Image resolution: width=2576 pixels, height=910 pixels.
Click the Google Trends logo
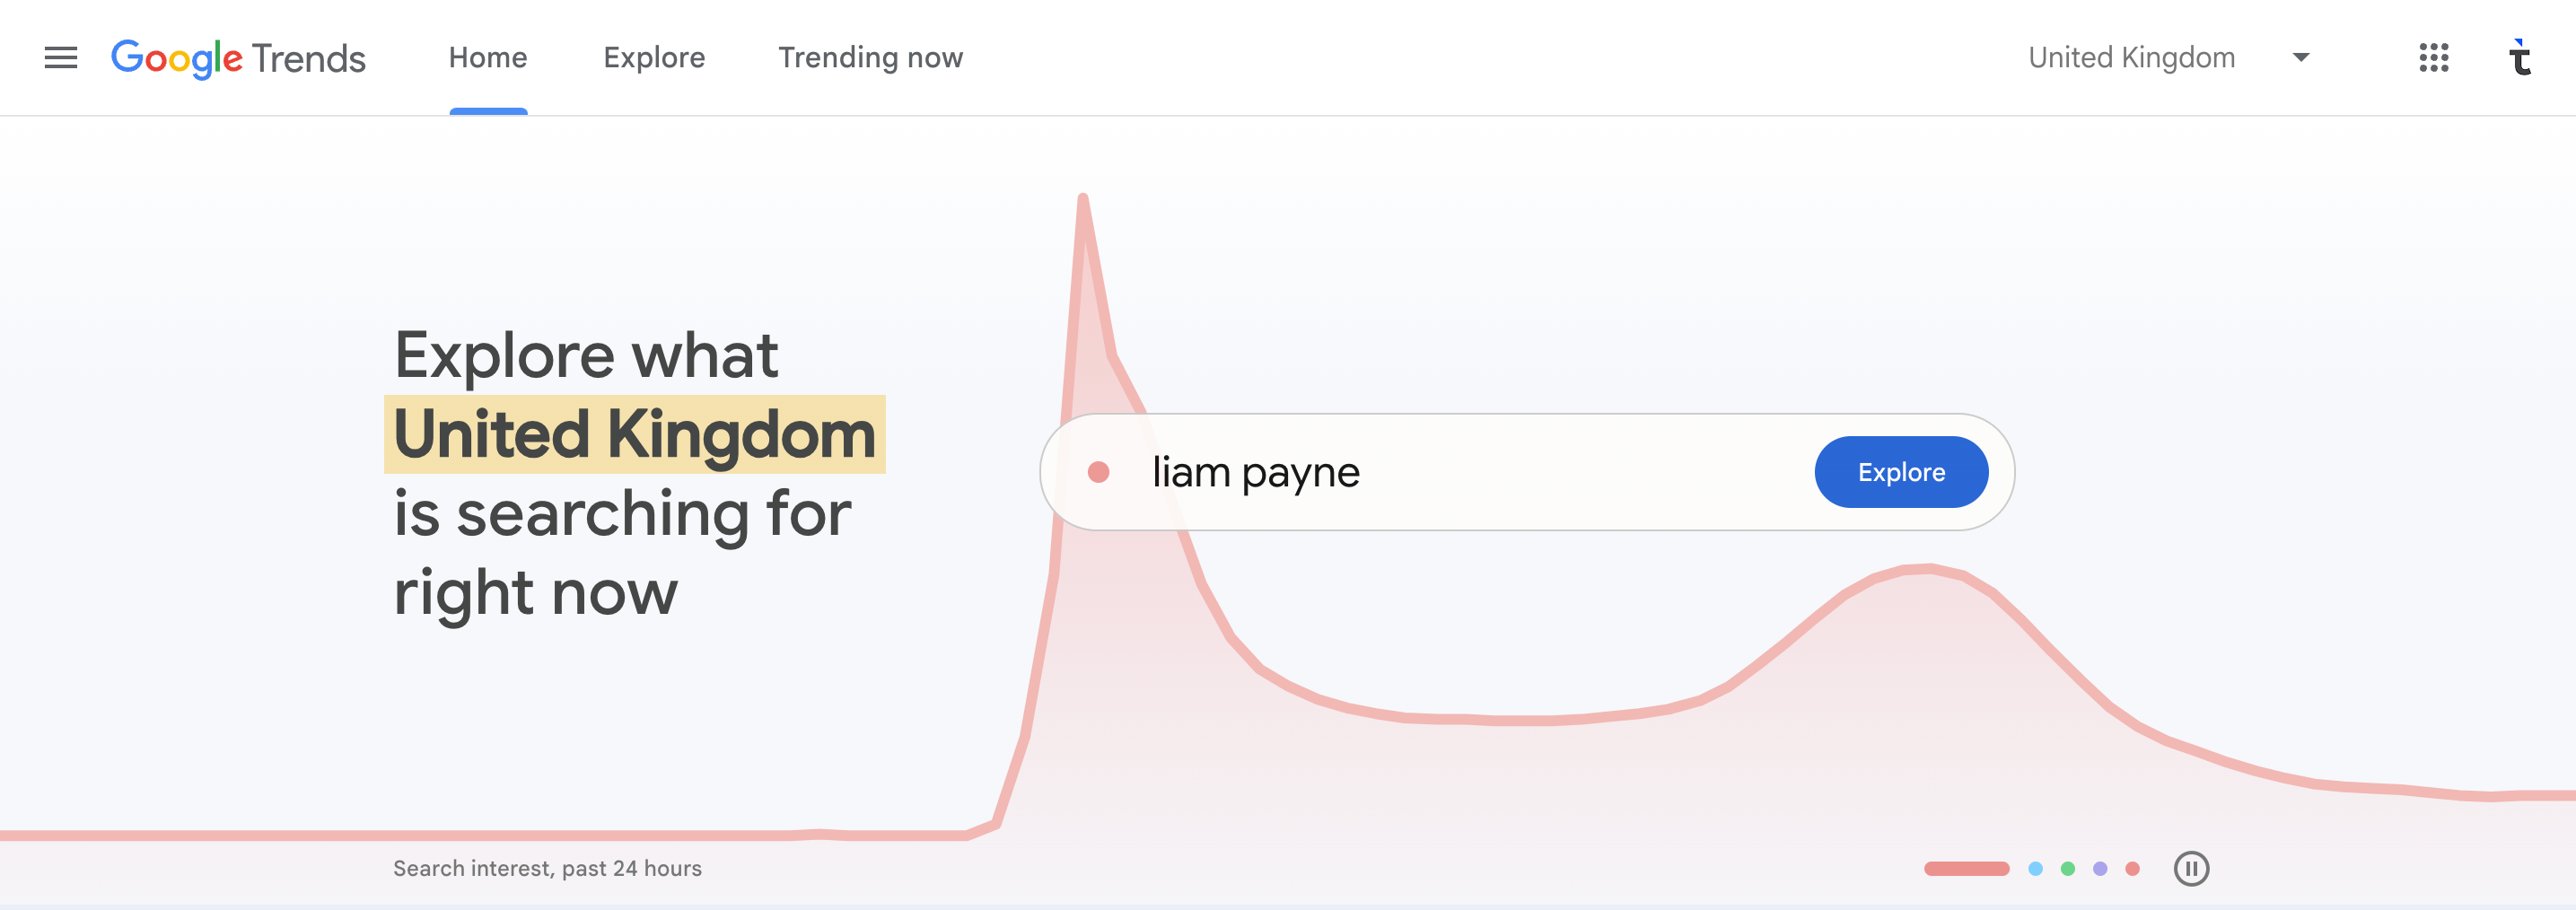click(238, 58)
